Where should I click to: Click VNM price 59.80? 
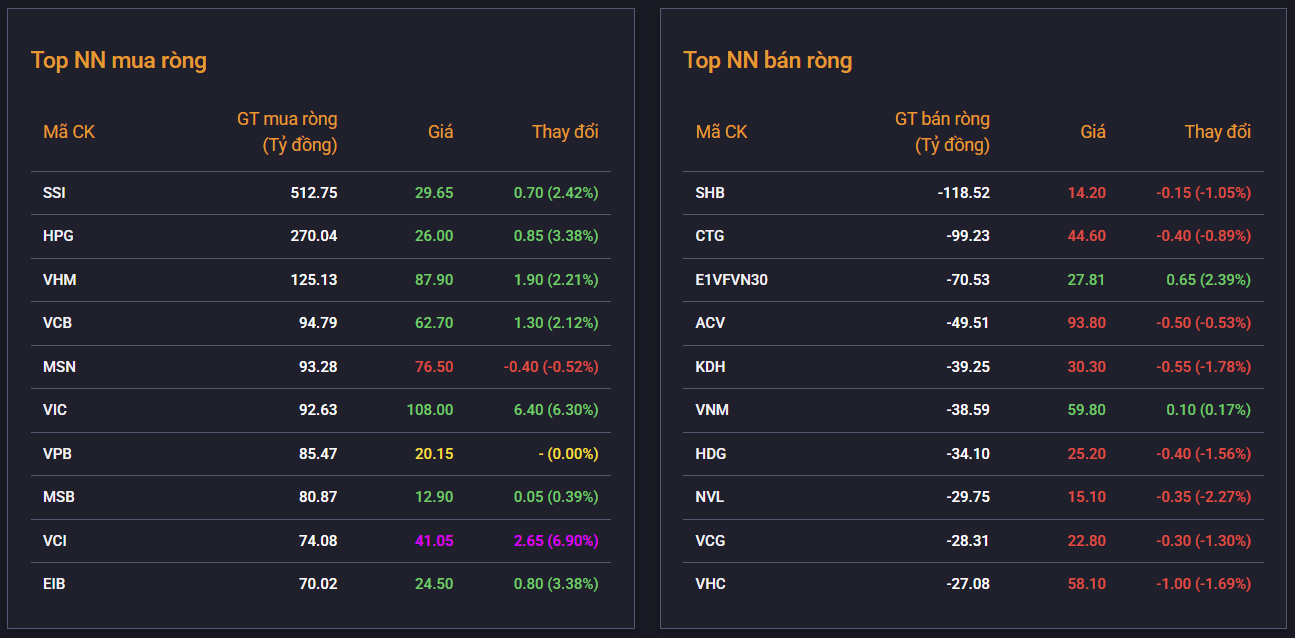(1087, 410)
